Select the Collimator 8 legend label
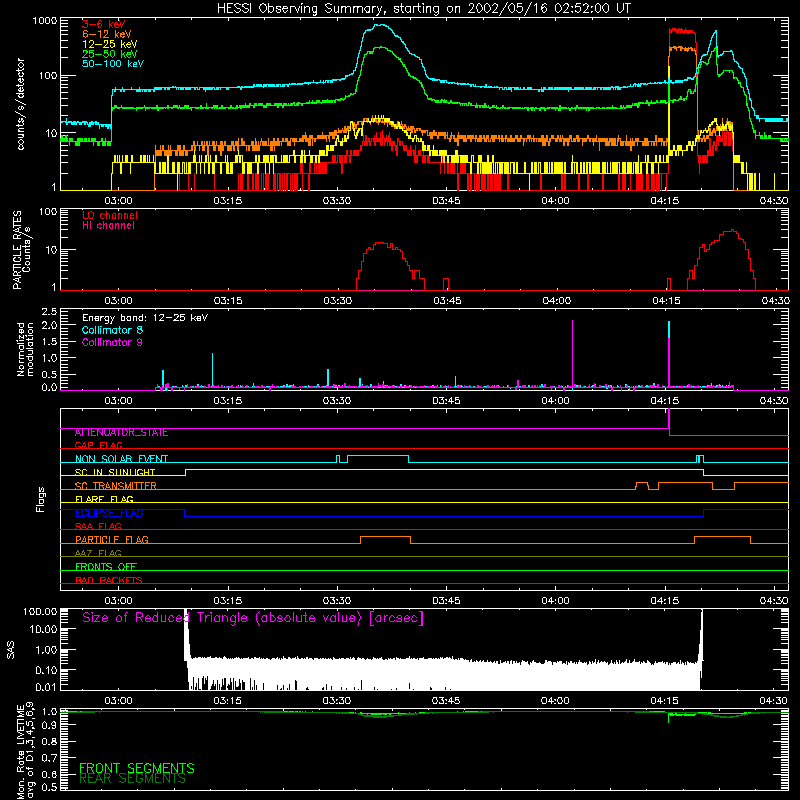The height and width of the screenshot is (800, 800). pyautogui.click(x=112, y=330)
